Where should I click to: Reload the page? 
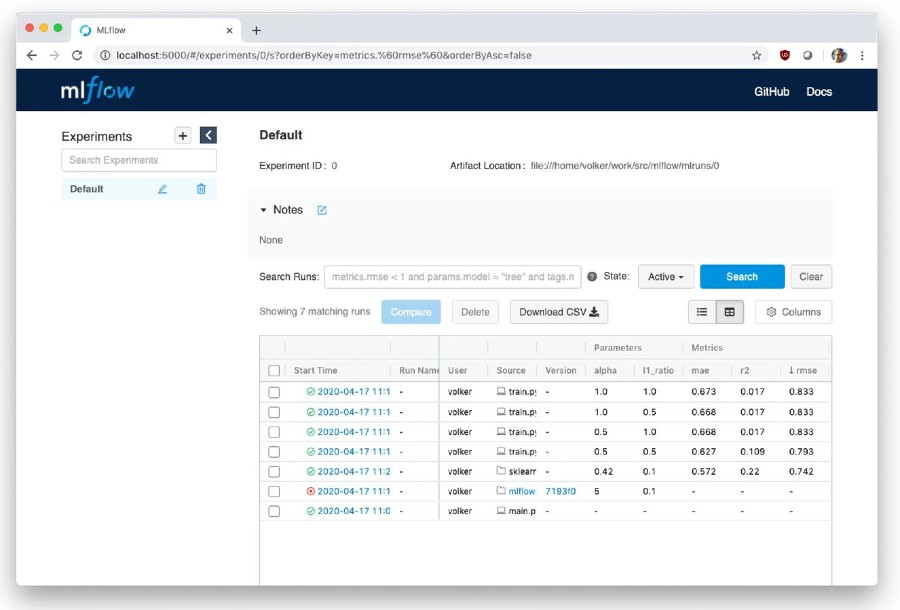pyautogui.click(x=77, y=55)
